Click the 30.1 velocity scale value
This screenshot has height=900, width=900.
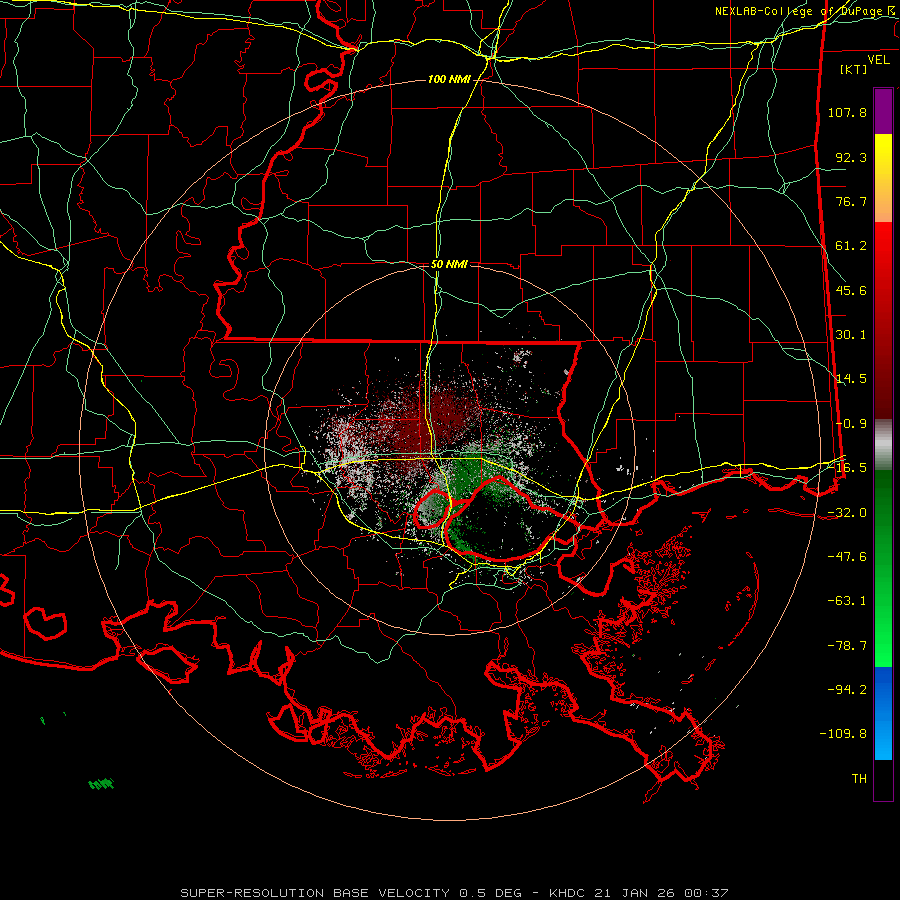851,335
